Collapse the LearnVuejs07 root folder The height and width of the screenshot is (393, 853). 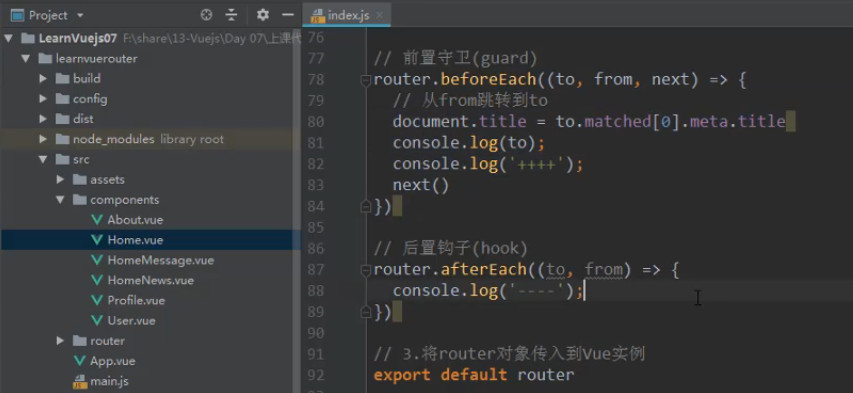tap(8, 38)
